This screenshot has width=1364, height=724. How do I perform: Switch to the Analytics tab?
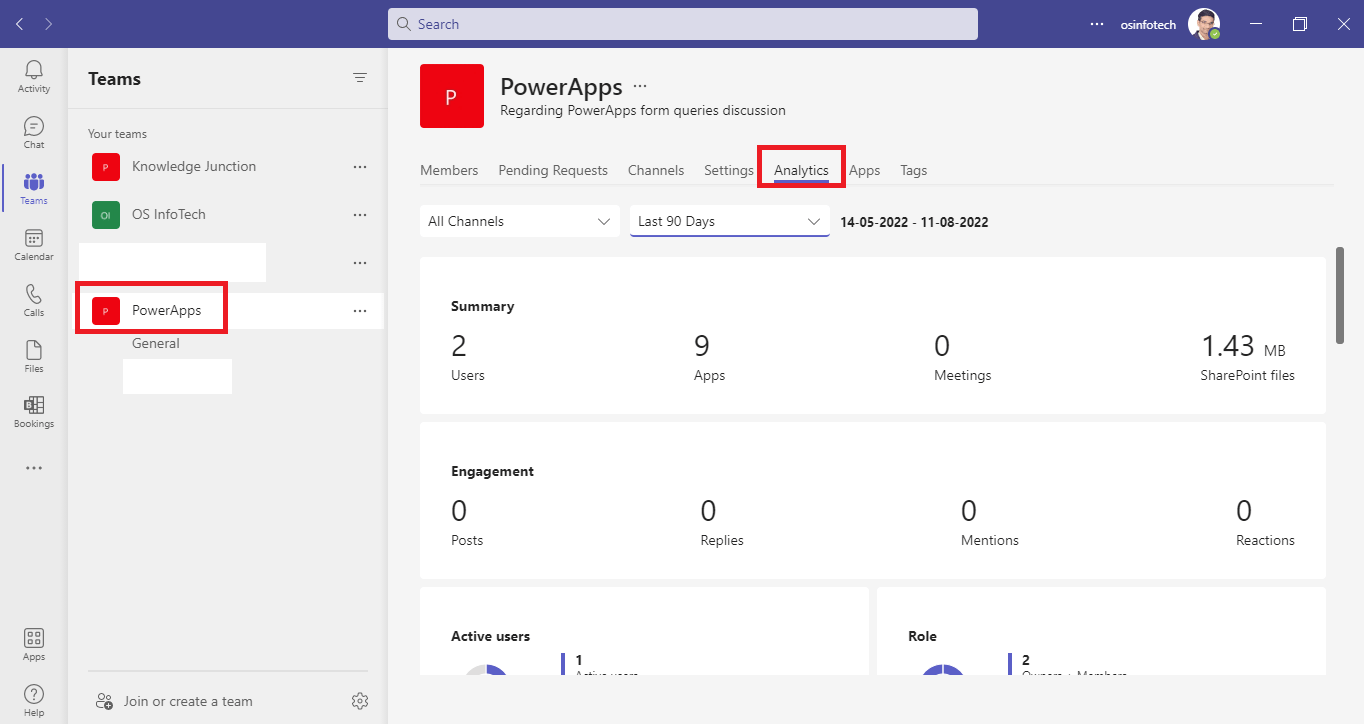tap(801, 170)
